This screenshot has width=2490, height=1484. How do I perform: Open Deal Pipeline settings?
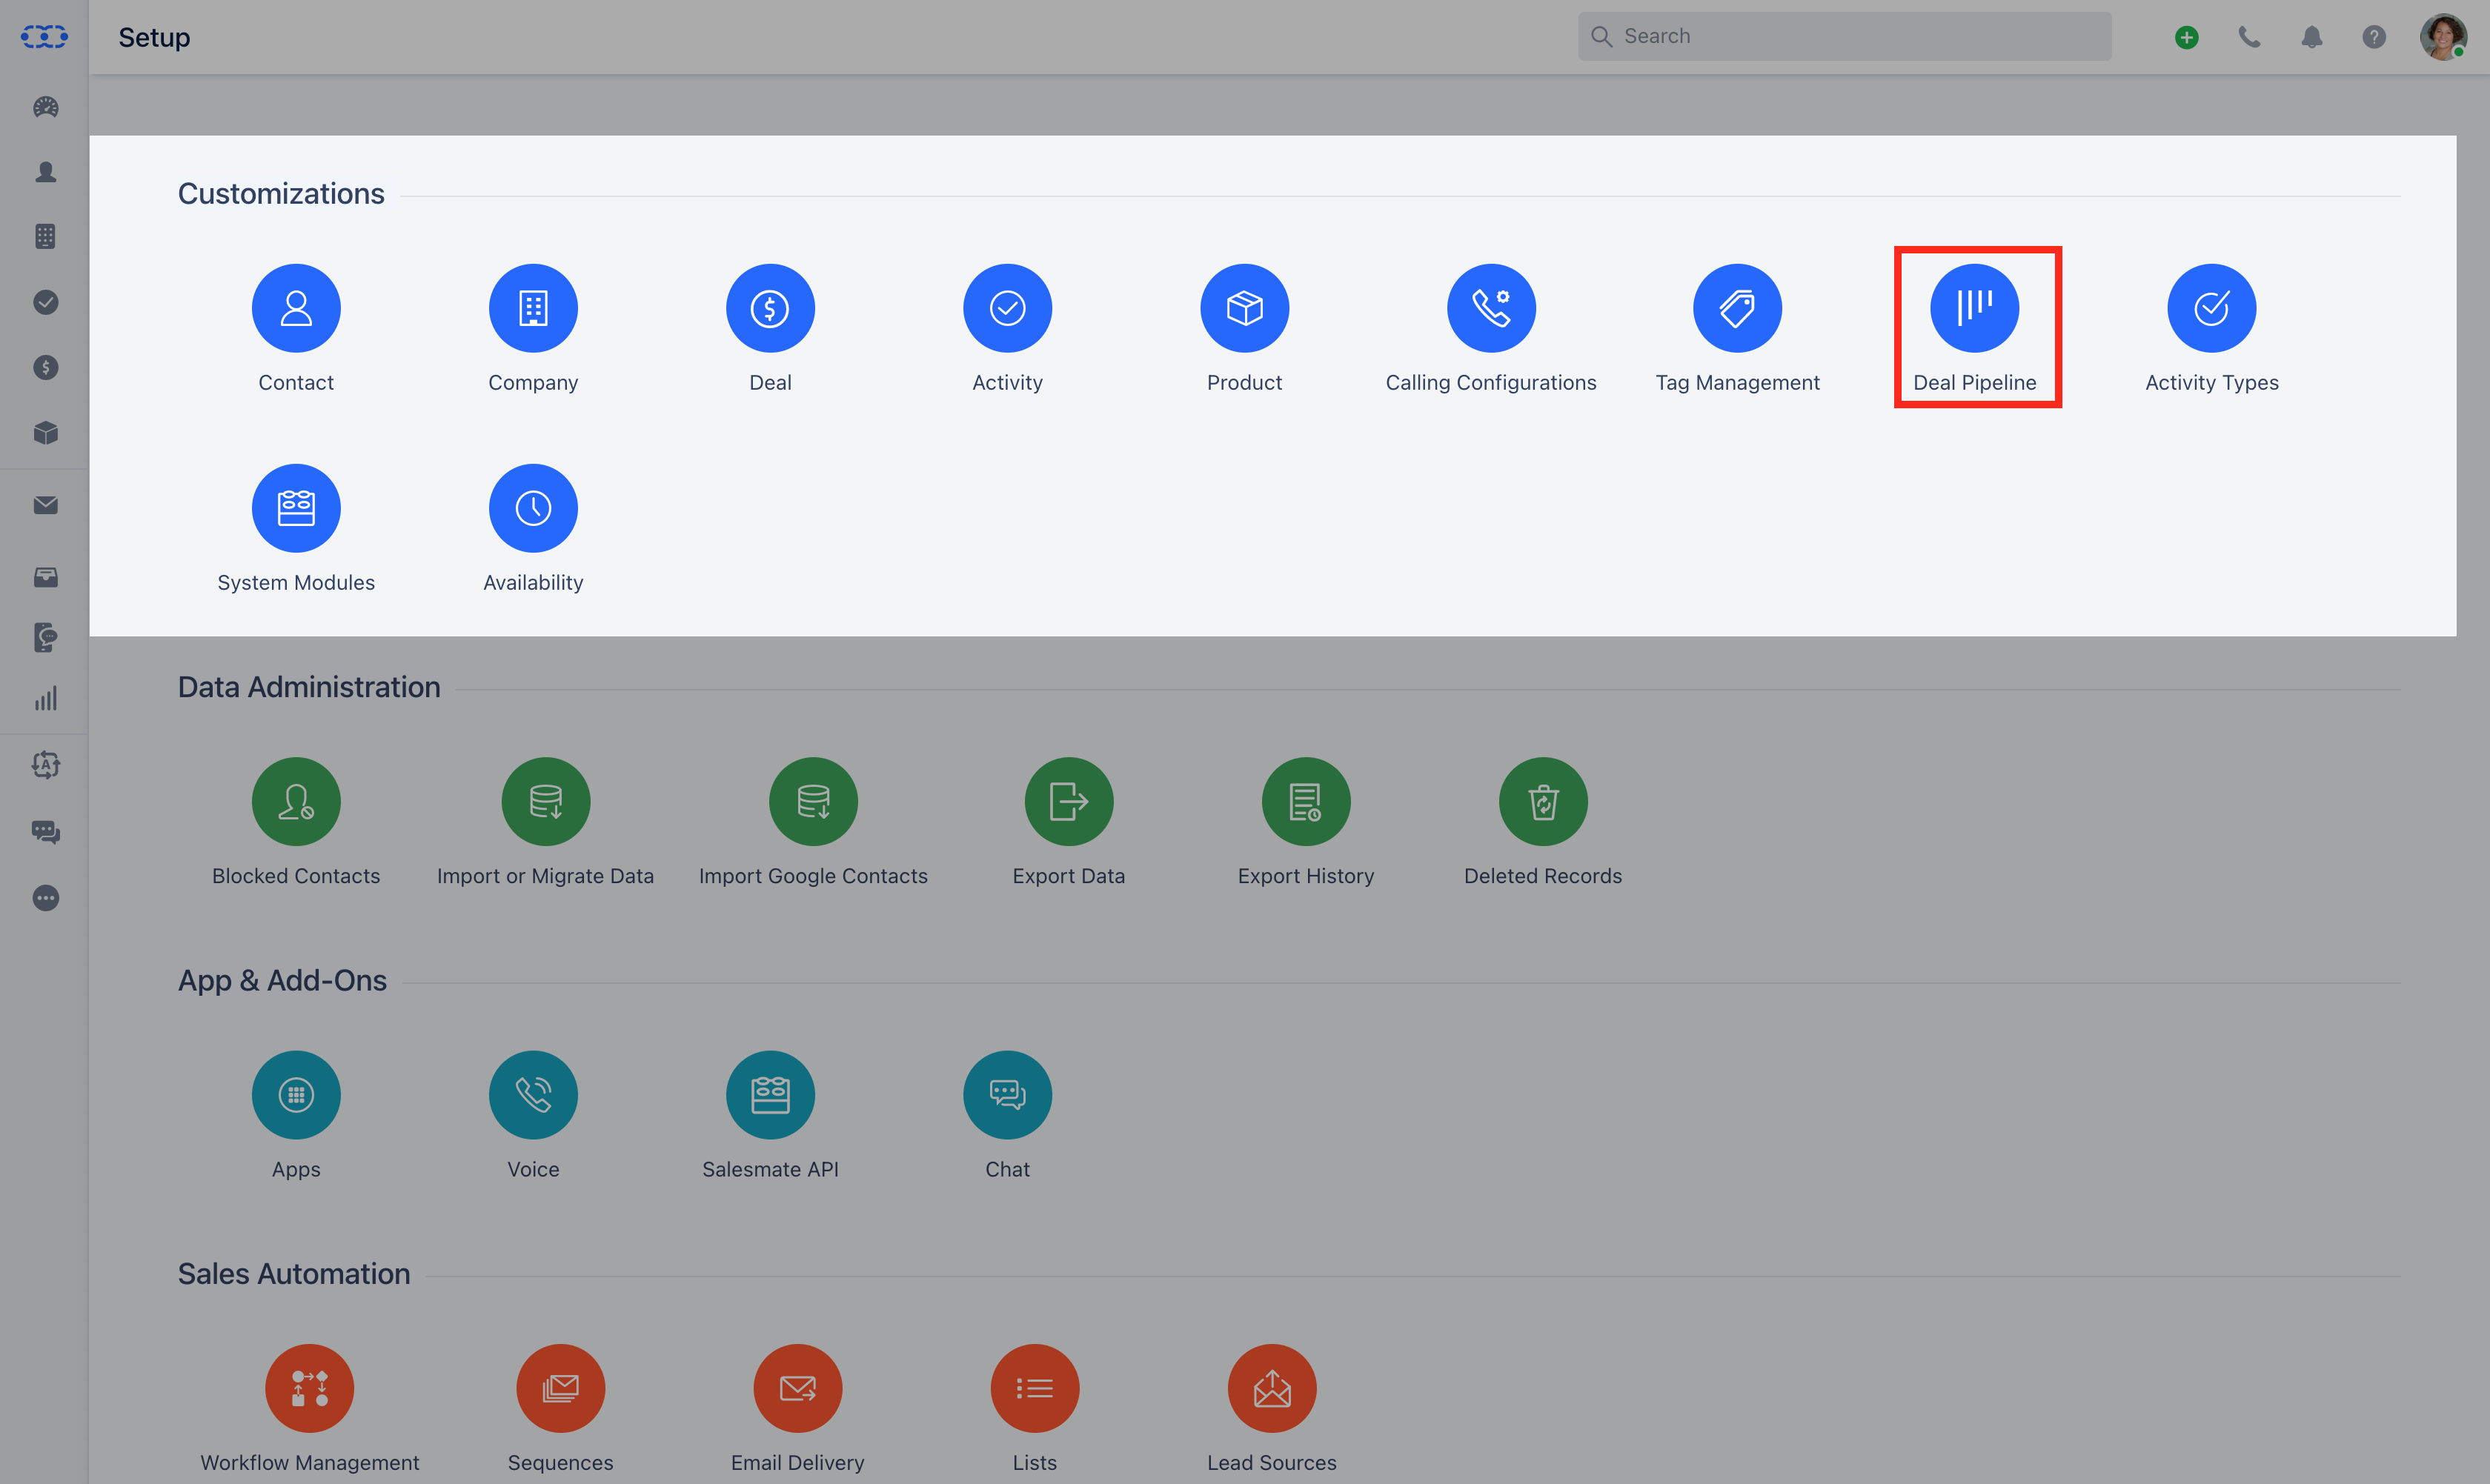(x=1974, y=308)
